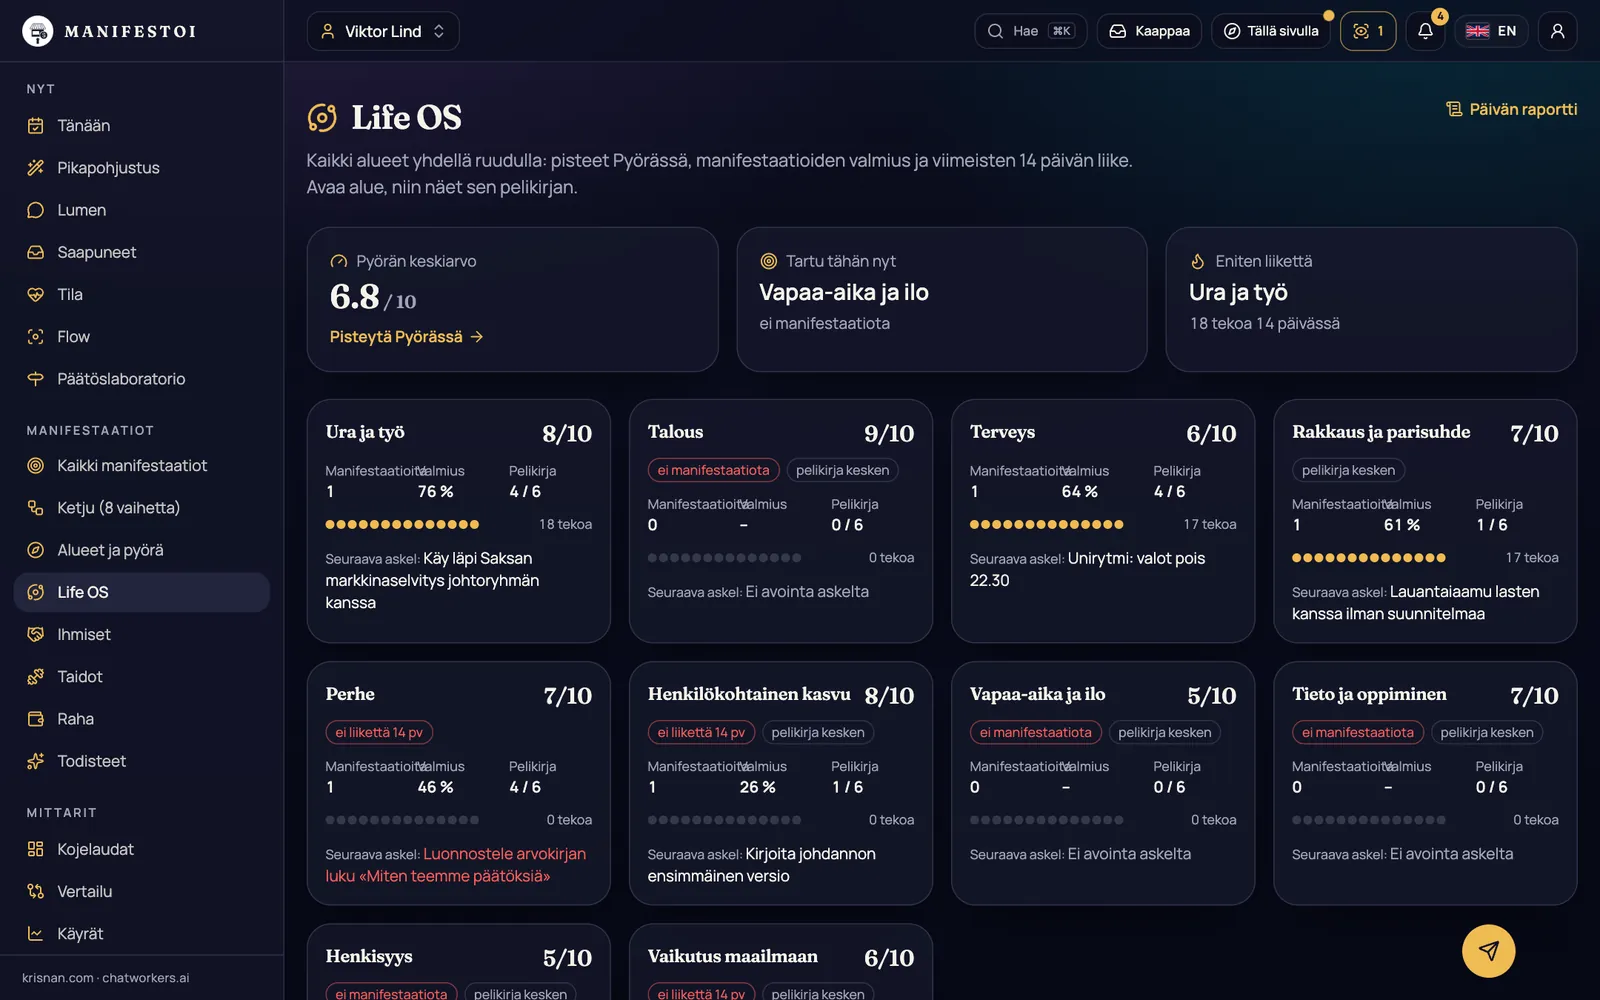
Task: Click the Ura ja työ activity dots bar
Action: pos(402,524)
